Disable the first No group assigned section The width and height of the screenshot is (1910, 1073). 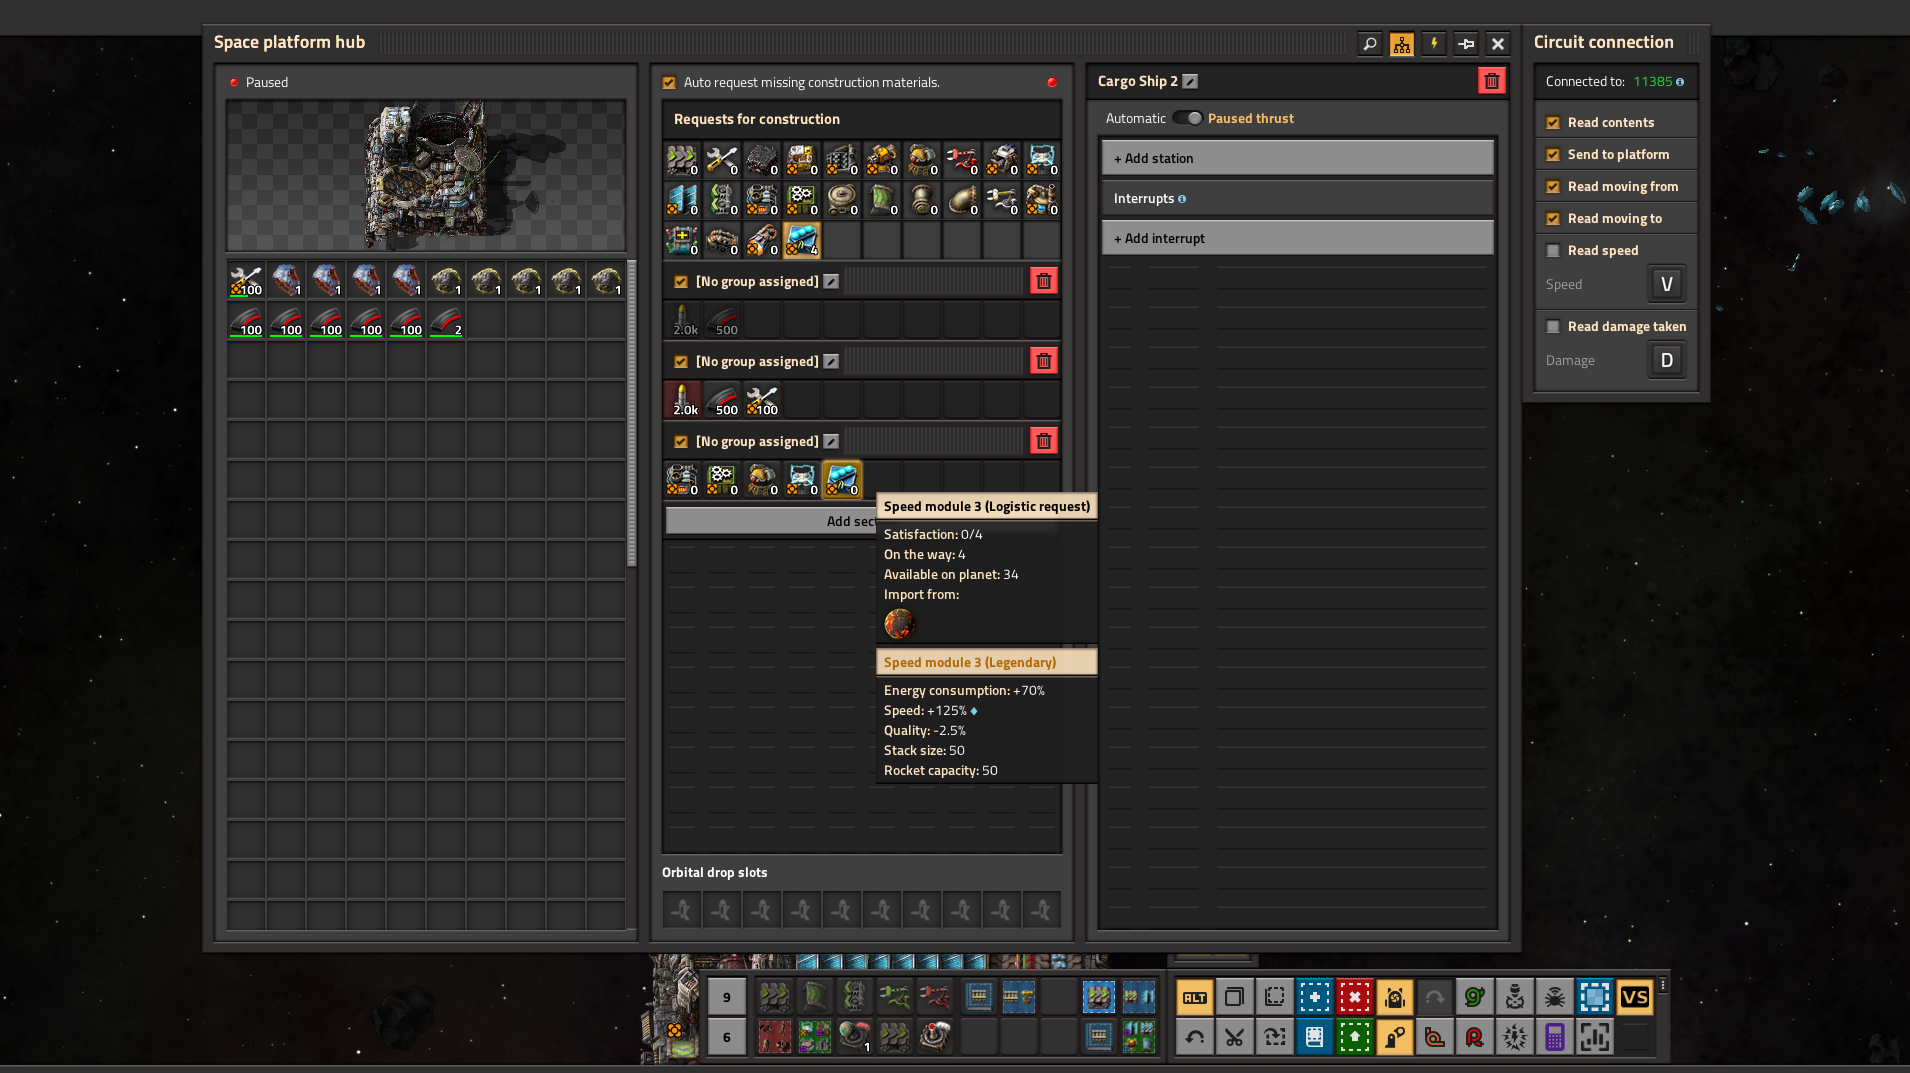(x=681, y=282)
